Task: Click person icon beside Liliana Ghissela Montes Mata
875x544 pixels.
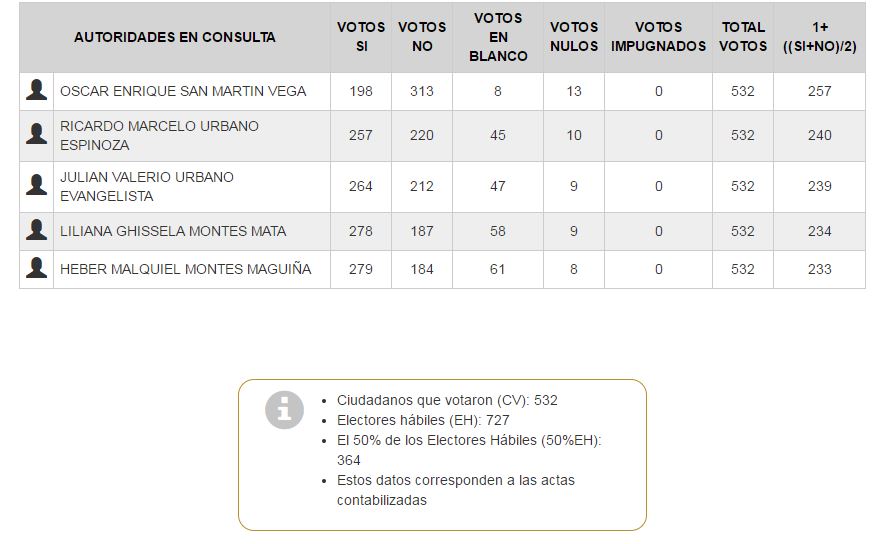Action: pos(37,231)
